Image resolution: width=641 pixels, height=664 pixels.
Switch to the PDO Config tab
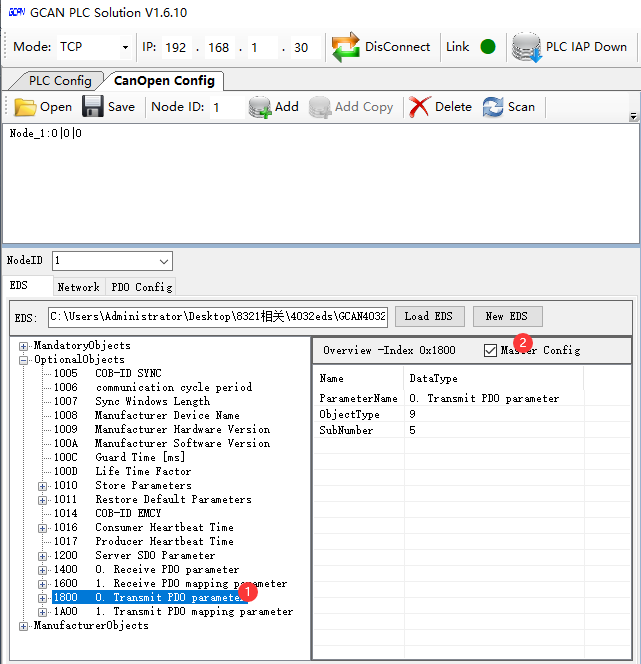(141, 287)
